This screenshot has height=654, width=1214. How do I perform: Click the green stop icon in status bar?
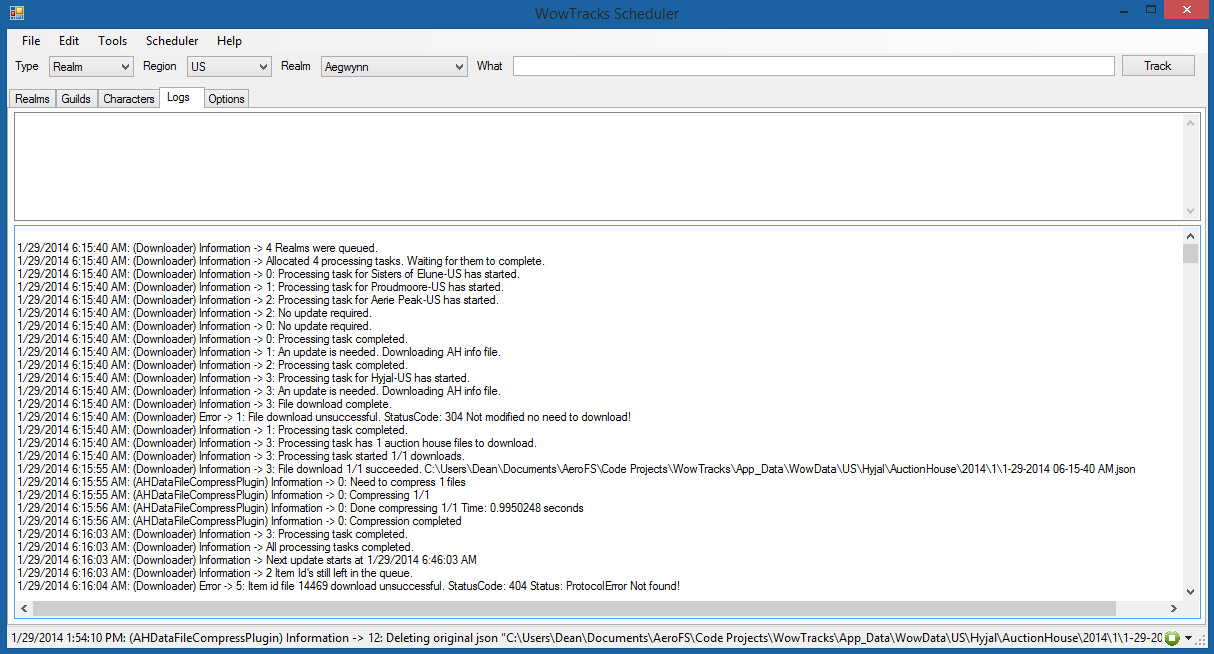1172,638
